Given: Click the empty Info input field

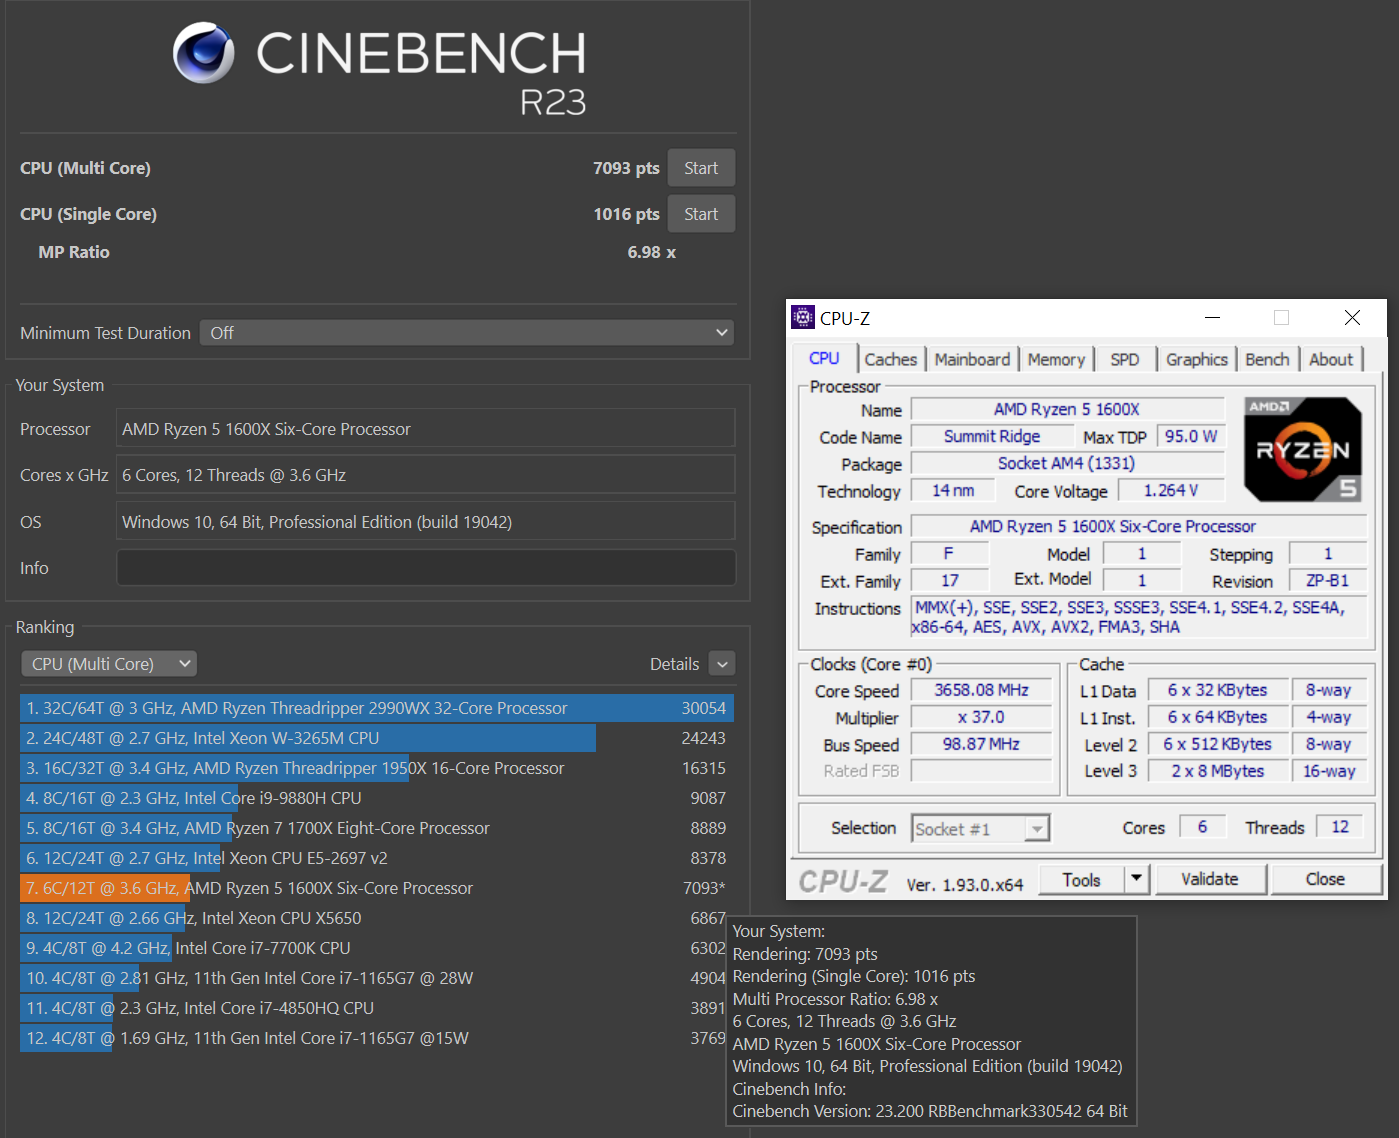Looking at the screenshot, I should [x=426, y=568].
